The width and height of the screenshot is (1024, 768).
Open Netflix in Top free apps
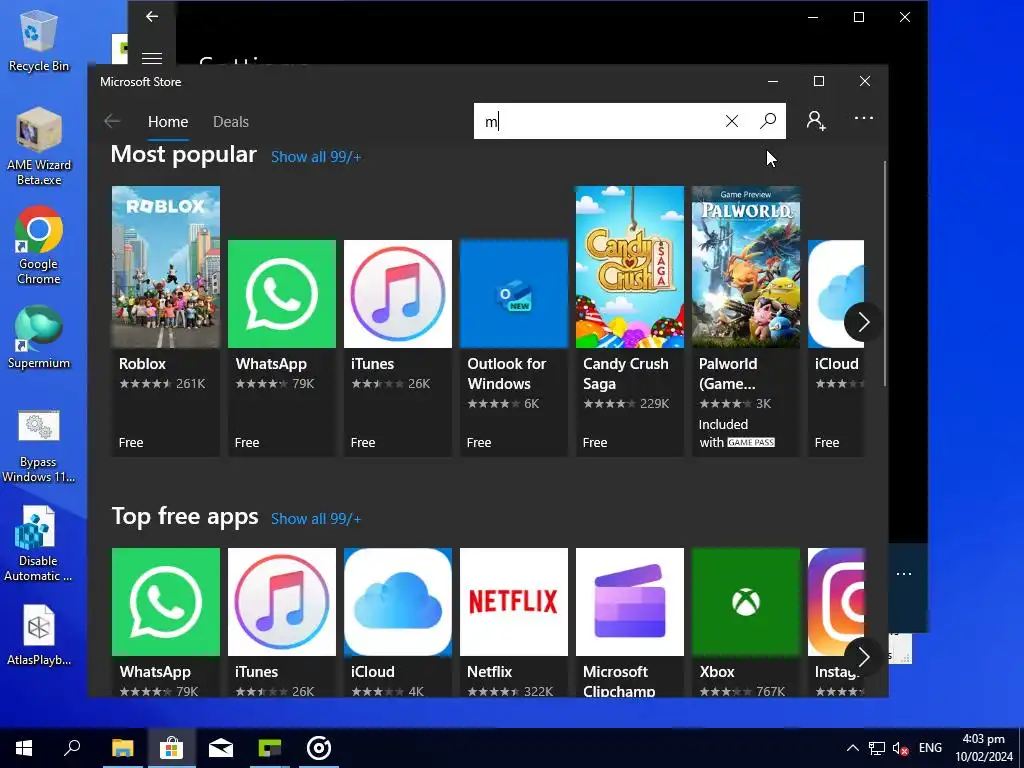click(514, 622)
